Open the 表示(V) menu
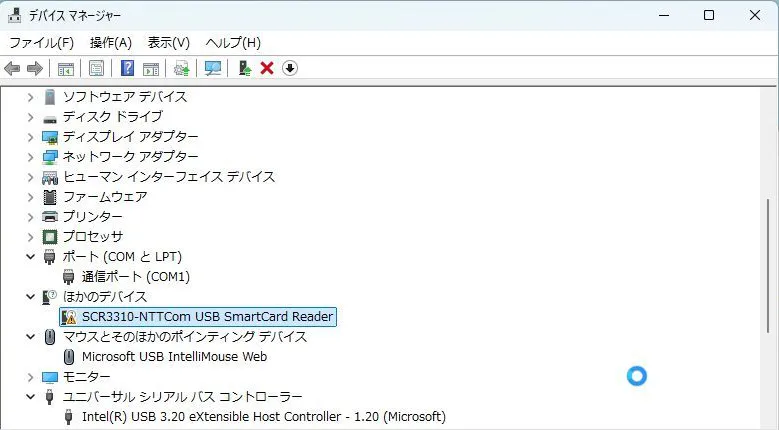779x430 pixels. [x=168, y=42]
